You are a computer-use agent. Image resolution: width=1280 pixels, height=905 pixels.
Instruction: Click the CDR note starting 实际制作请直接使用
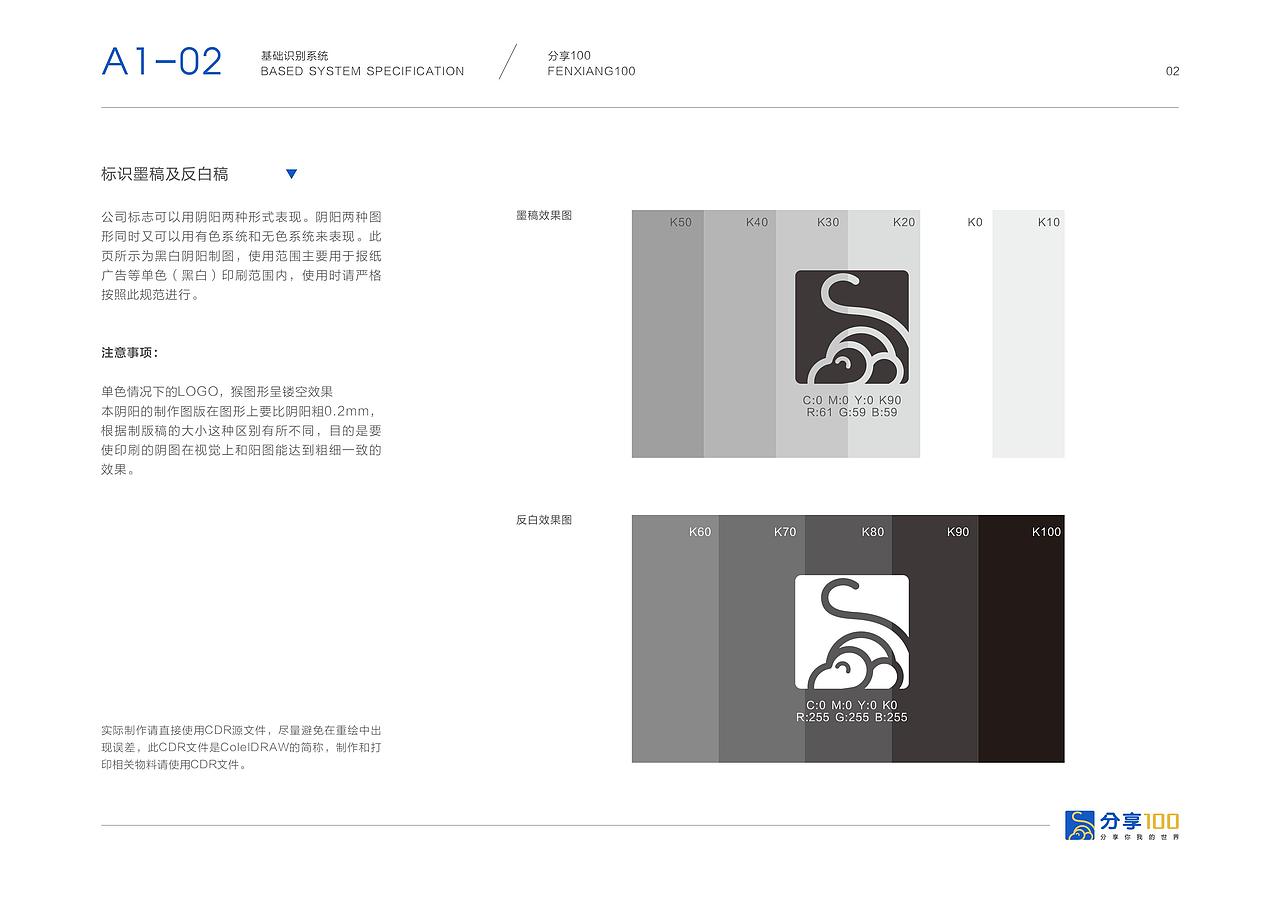tap(241, 747)
